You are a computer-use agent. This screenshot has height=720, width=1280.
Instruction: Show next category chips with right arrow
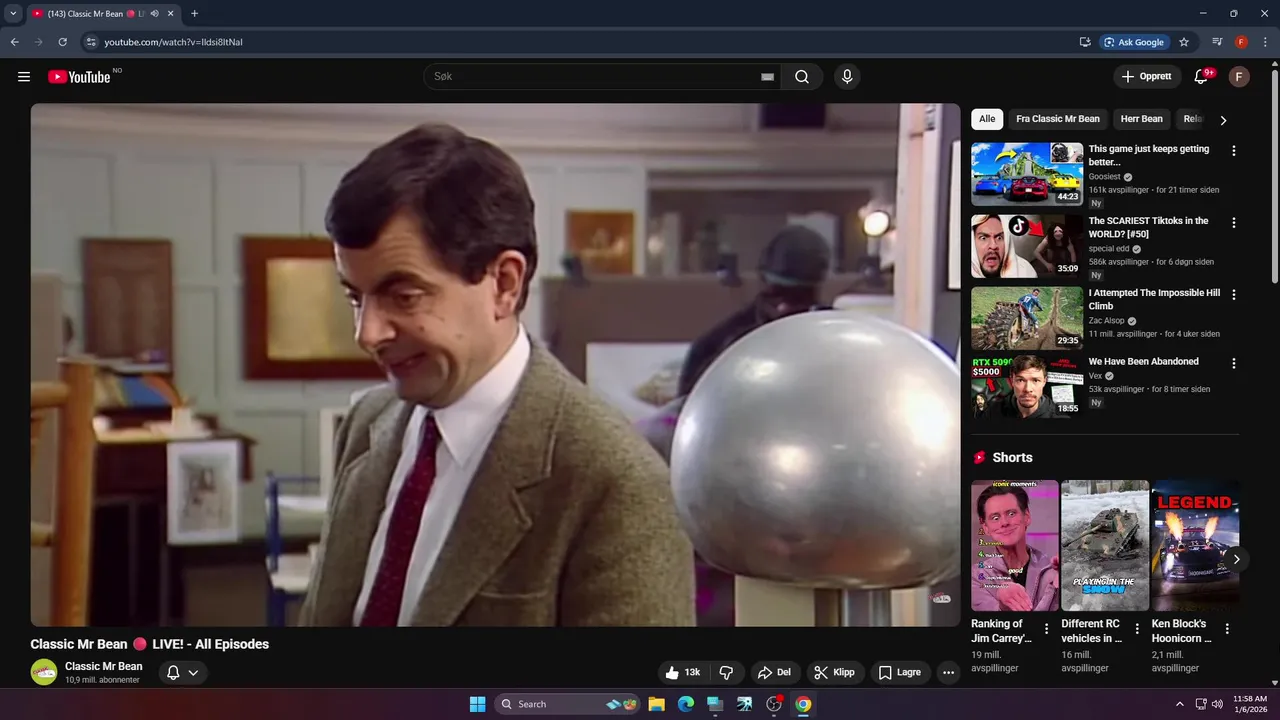(1222, 120)
